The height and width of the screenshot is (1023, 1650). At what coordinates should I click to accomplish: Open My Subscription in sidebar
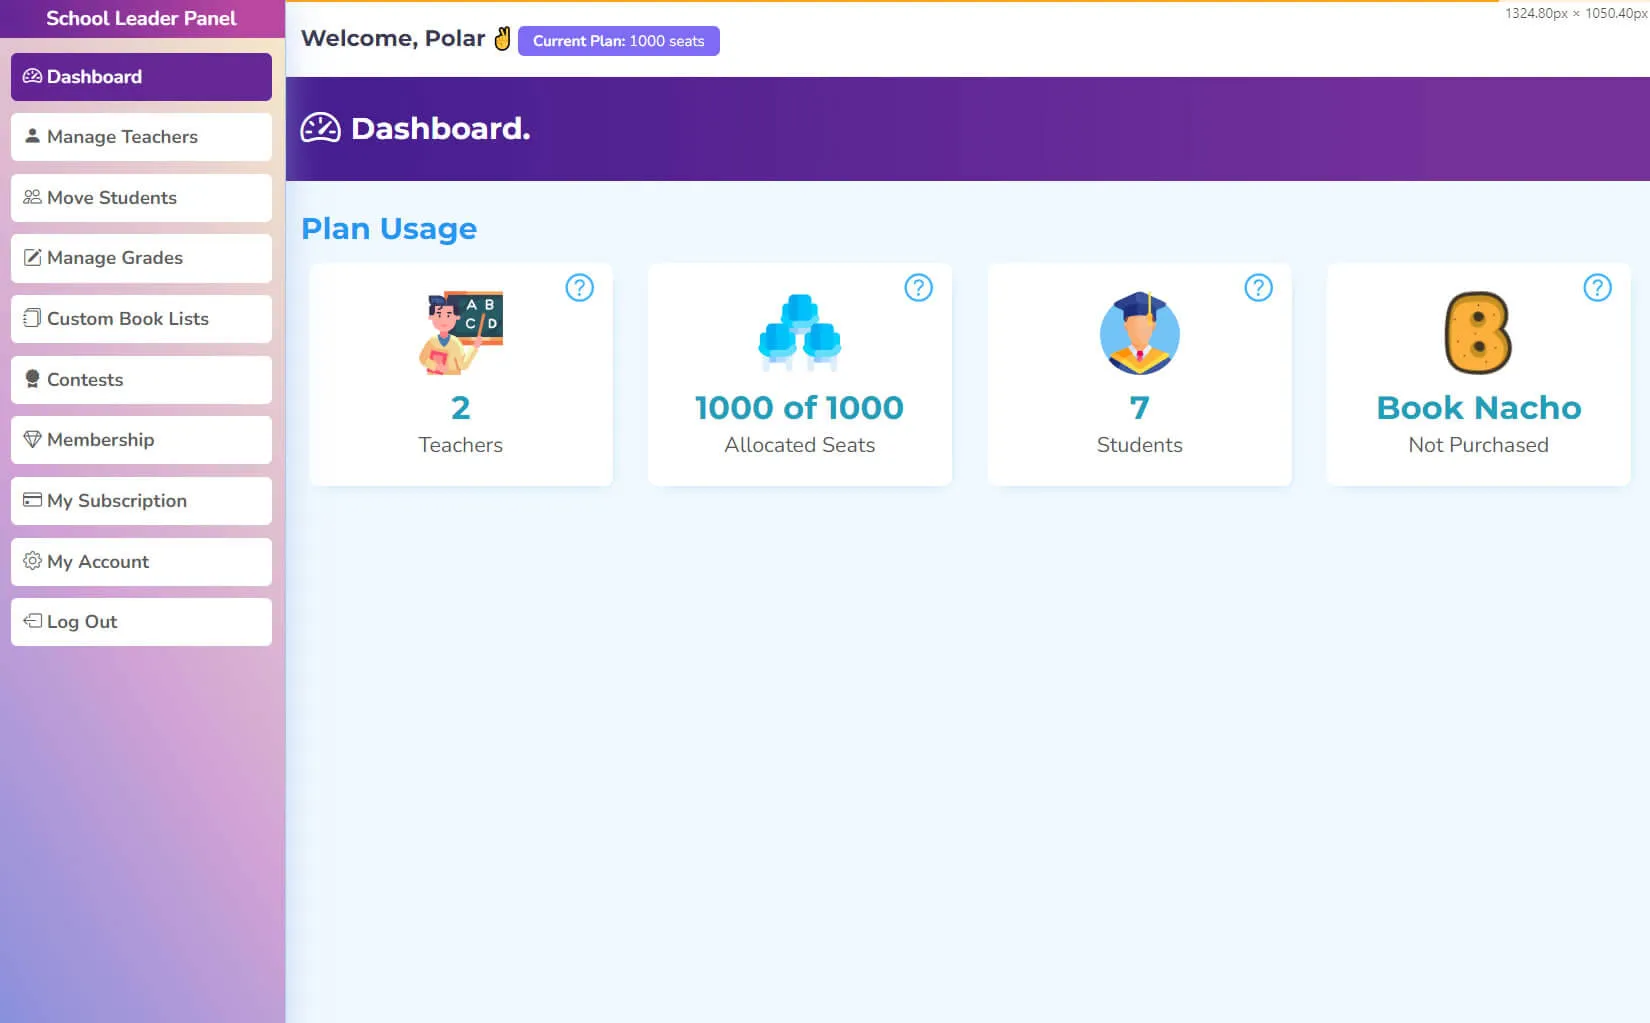click(141, 501)
